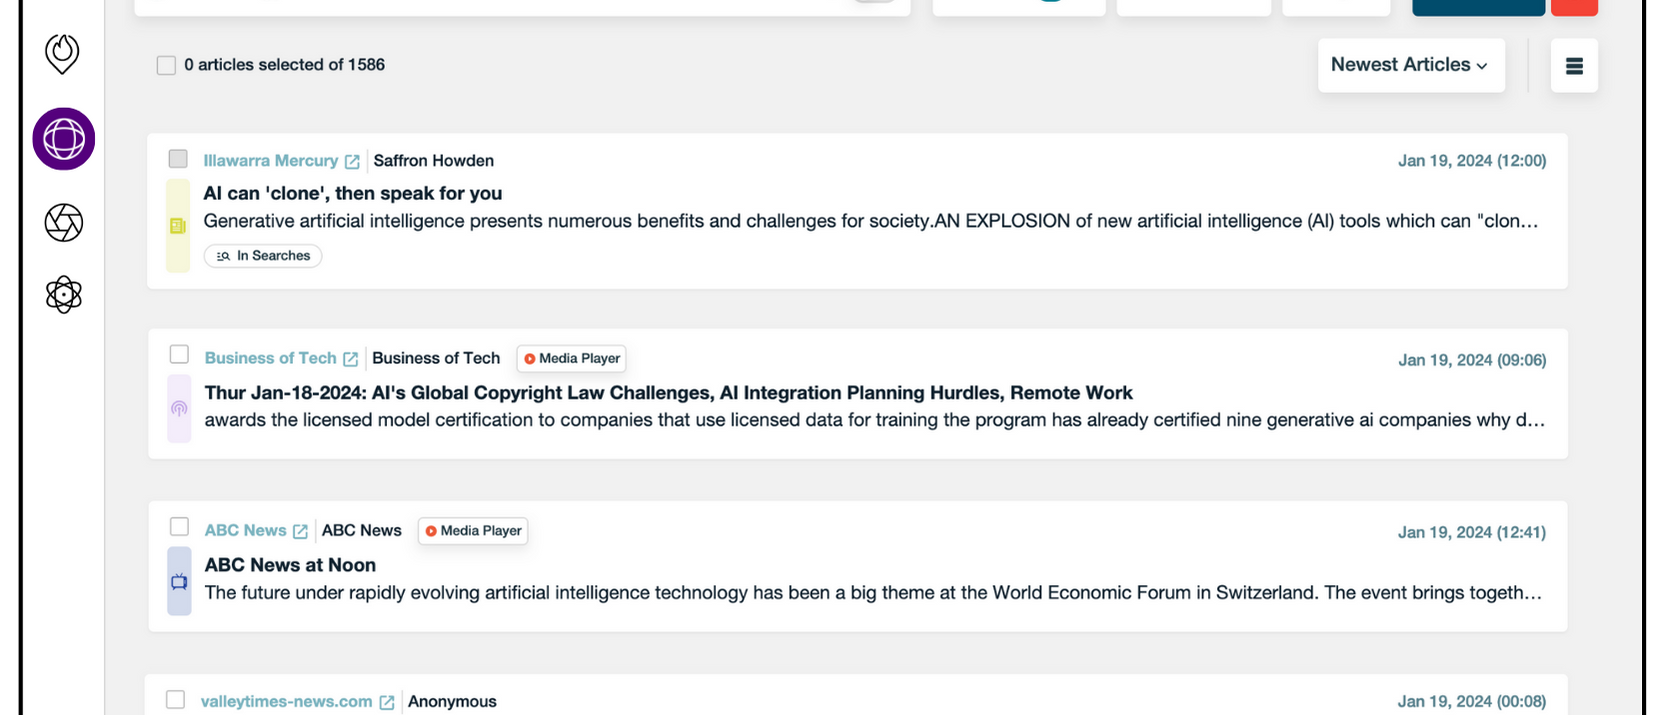Open ABC News external link icon
1665x715 pixels.
[x=300, y=531]
